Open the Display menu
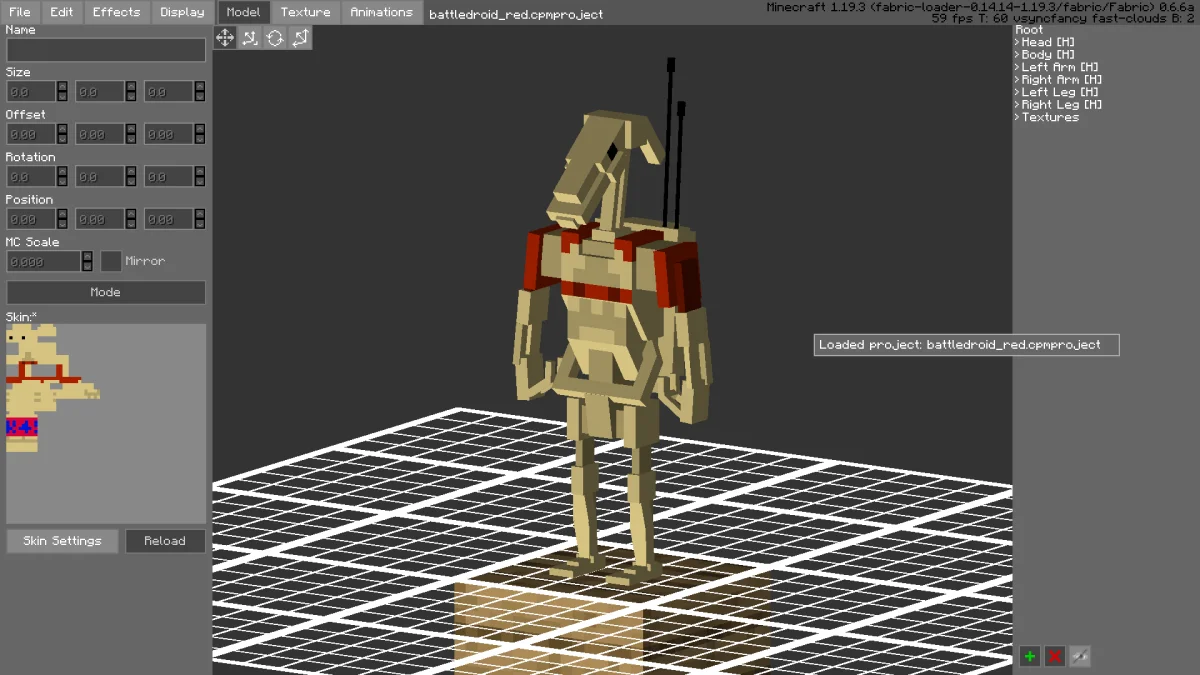Screen dimensions: 1200x675 tap(182, 12)
